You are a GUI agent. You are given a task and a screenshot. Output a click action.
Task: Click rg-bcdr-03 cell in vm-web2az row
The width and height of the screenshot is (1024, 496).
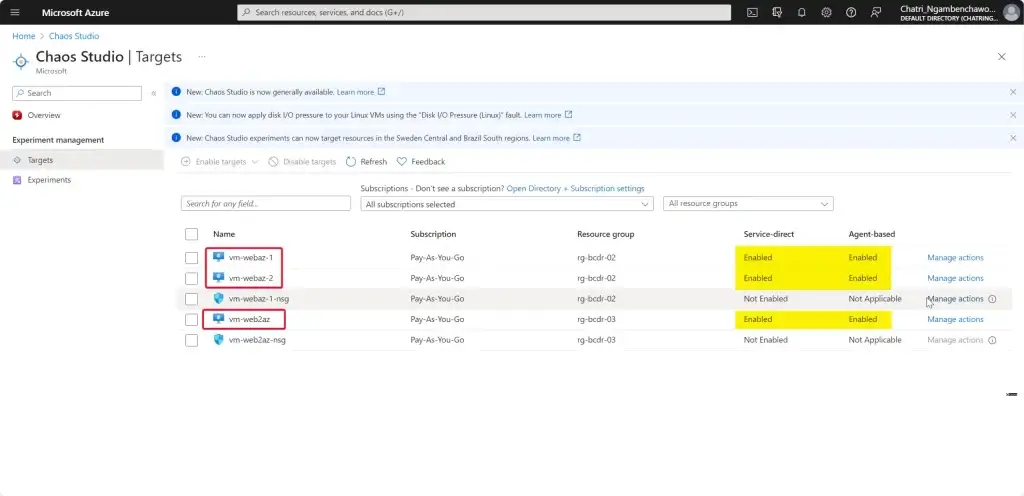pos(596,320)
